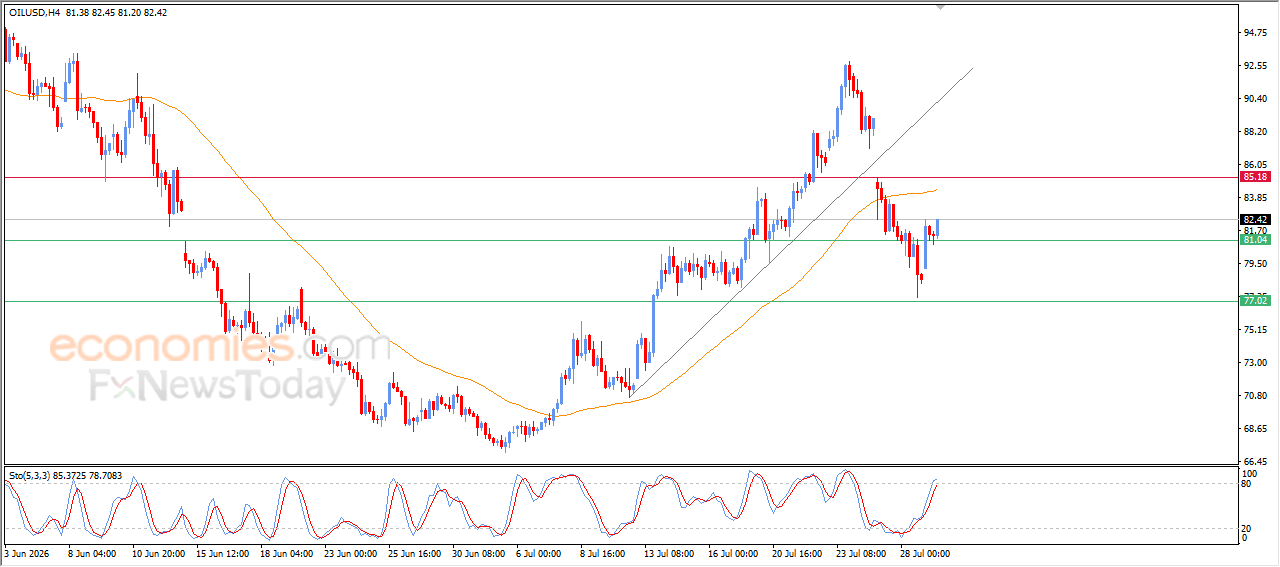1280x567 pixels.
Task: Select the black 82.42 current price tag
Action: [x=1255, y=219]
